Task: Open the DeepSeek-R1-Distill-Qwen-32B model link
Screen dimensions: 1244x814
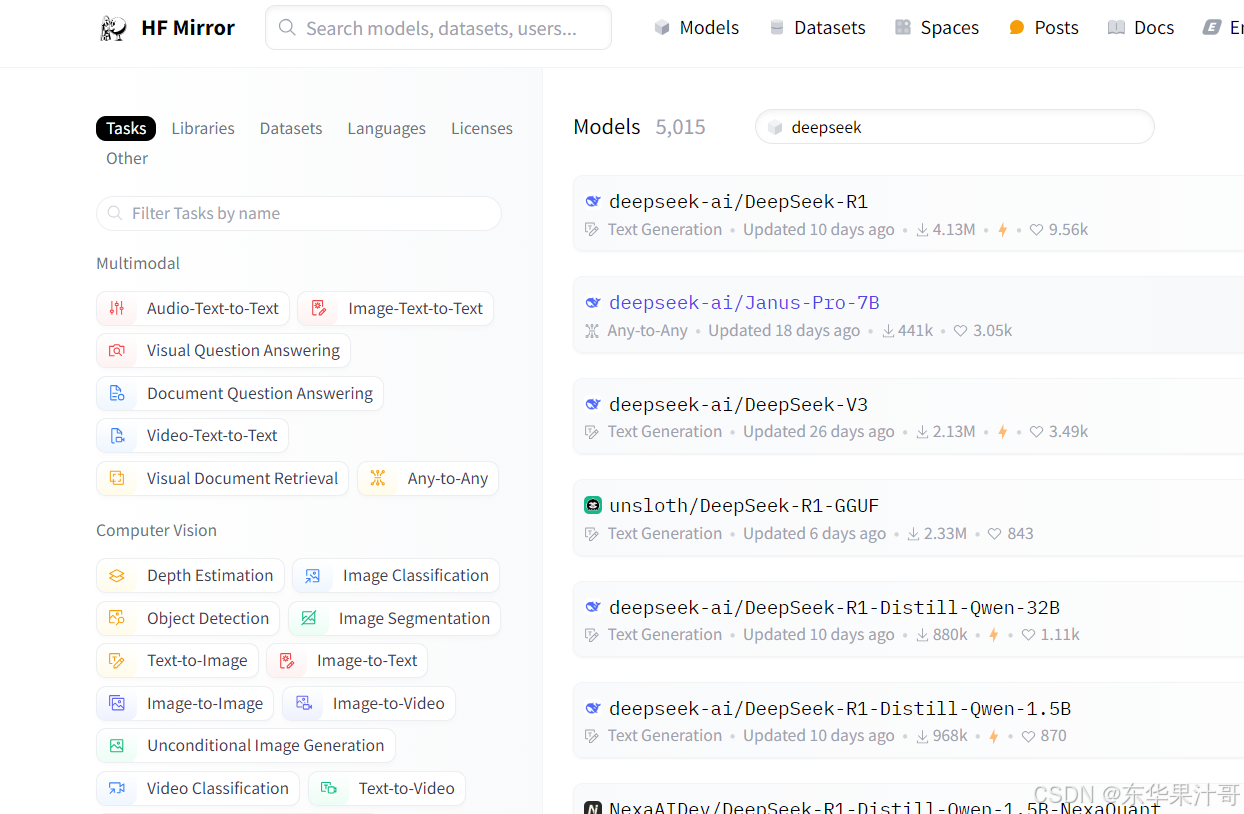Action: [834, 607]
